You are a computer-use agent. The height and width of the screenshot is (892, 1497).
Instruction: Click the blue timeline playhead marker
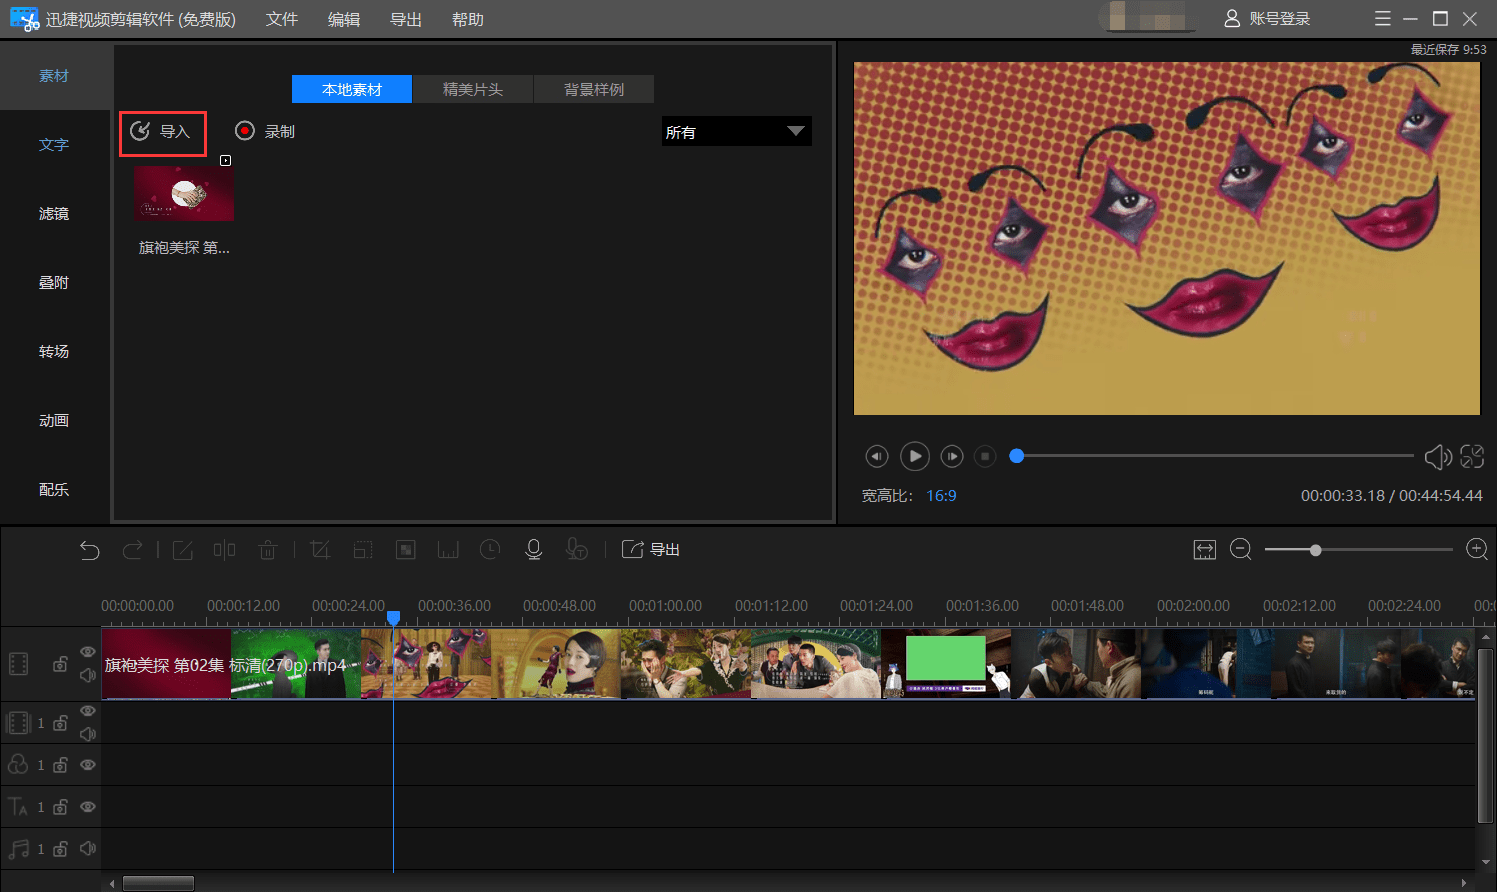(393, 618)
